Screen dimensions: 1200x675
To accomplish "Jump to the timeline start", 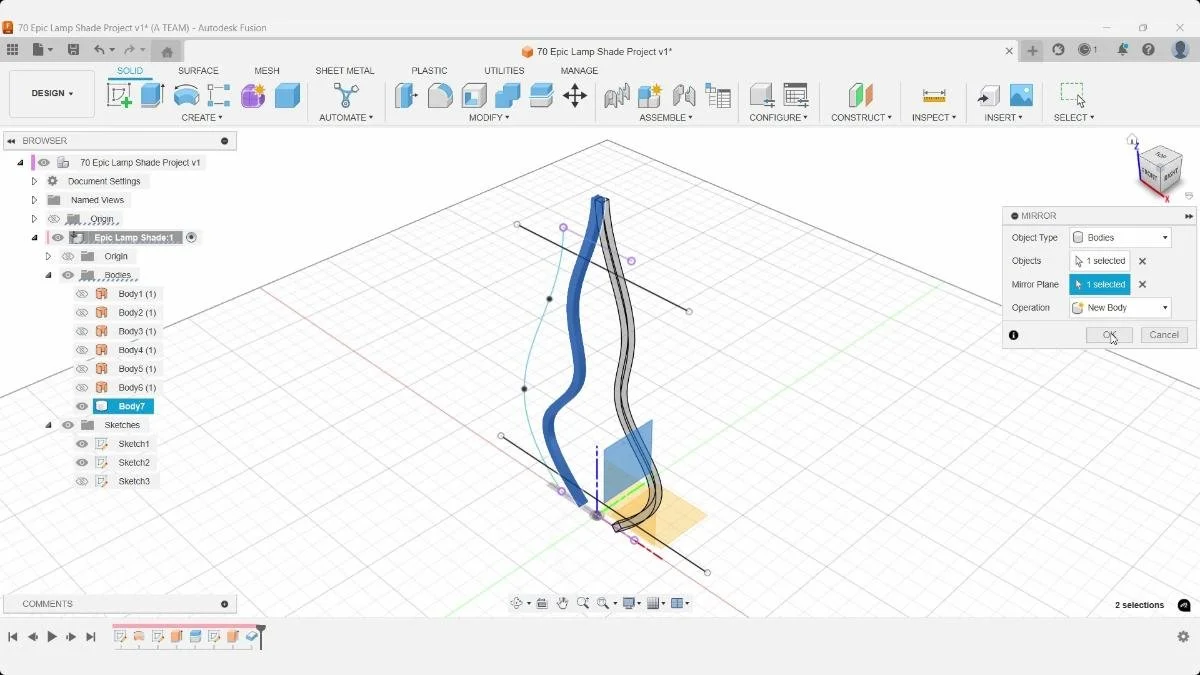I will 13,637.
